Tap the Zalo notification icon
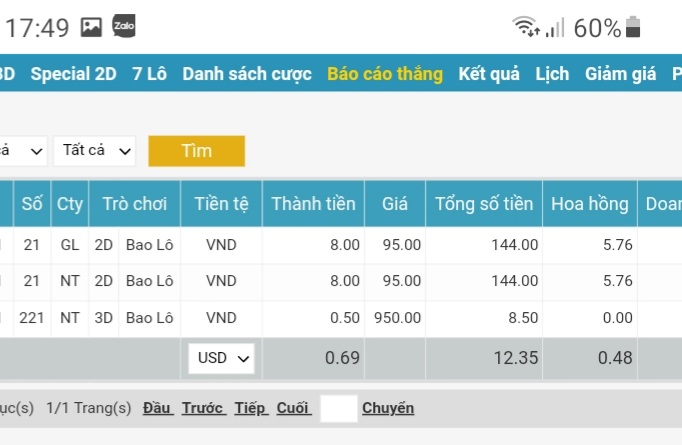The width and height of the screenshot is (682, 445). click(x=124, y=26)
